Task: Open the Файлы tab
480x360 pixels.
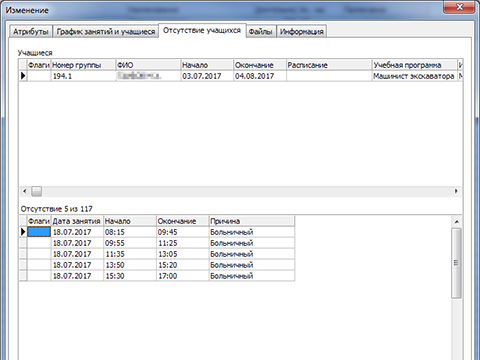Action: pyautogui.click(x=261, y=31)
